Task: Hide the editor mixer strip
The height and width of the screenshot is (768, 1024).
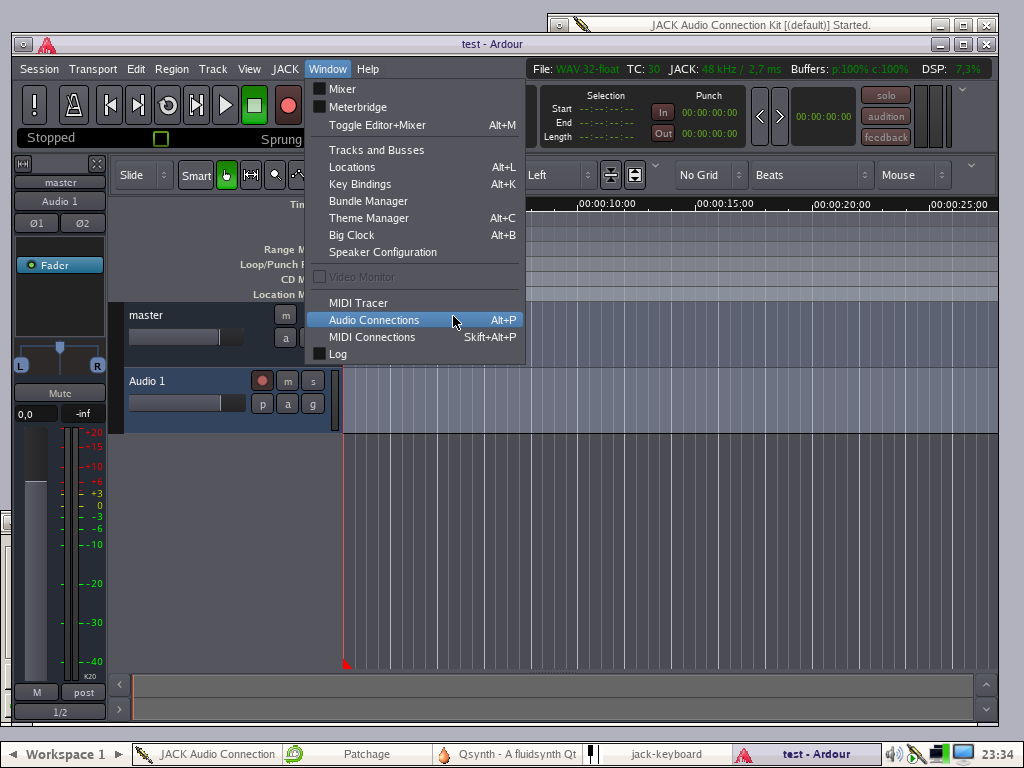Action: [97, 164]
